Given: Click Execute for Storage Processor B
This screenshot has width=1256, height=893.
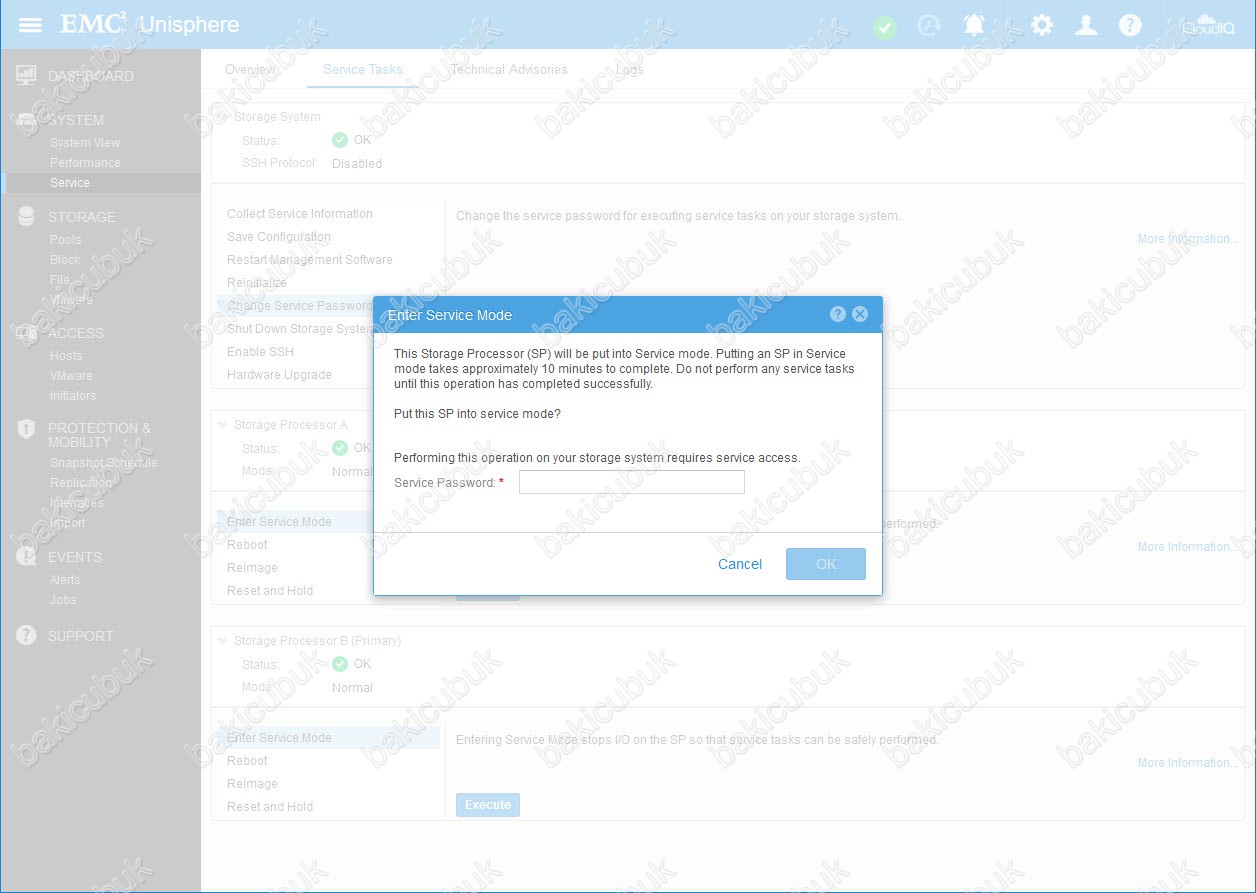Looking at the screenshot, I should pyautogui.click(x=488, y=805).
